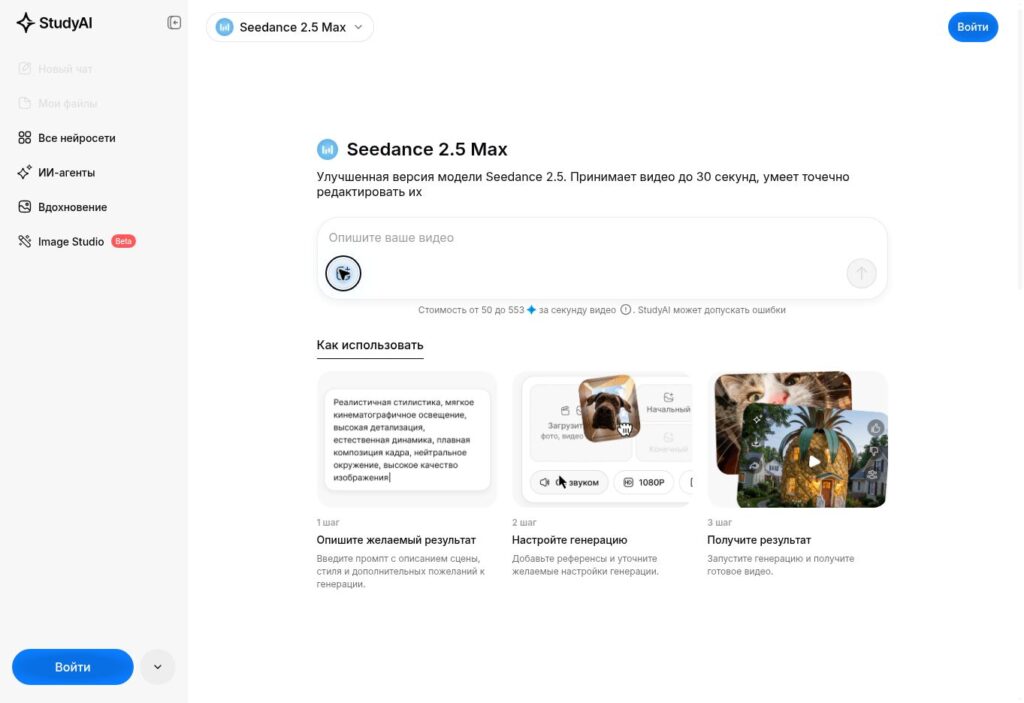Click the StudyAI logo
1024x703 pixels.
[x=54, y=23]
